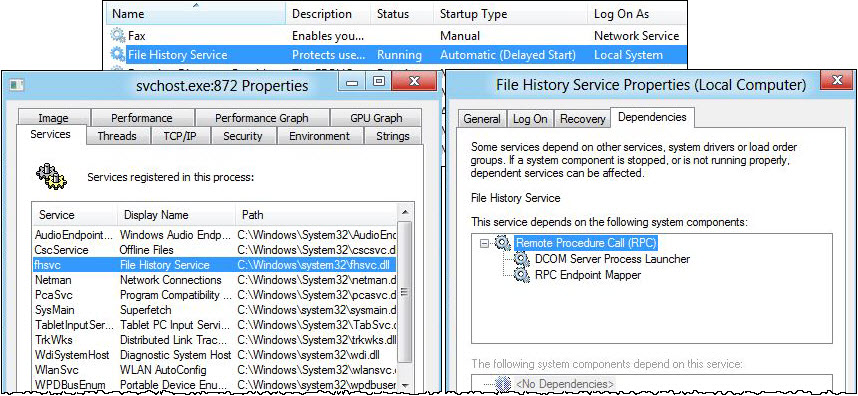Select the WdiSystemHost Diagnostic System Host row
858x396 pixels.
tap(214, 355)
